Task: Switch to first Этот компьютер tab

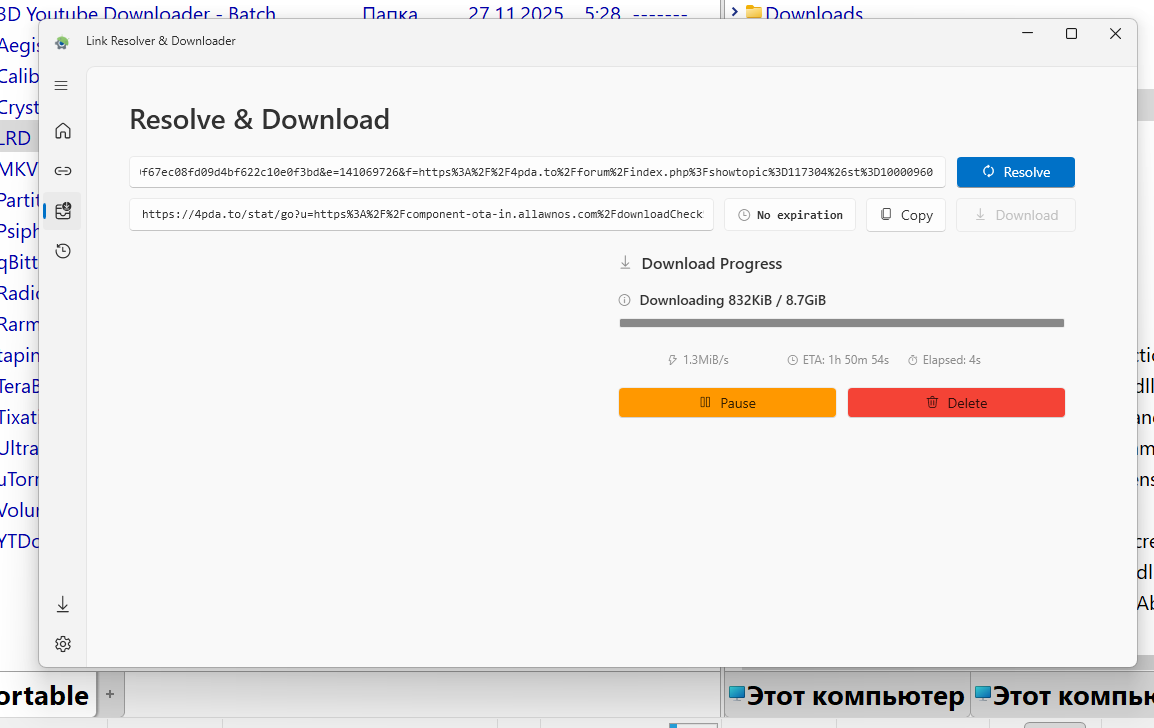Action: pyautogui.click(x=846, y=695)
